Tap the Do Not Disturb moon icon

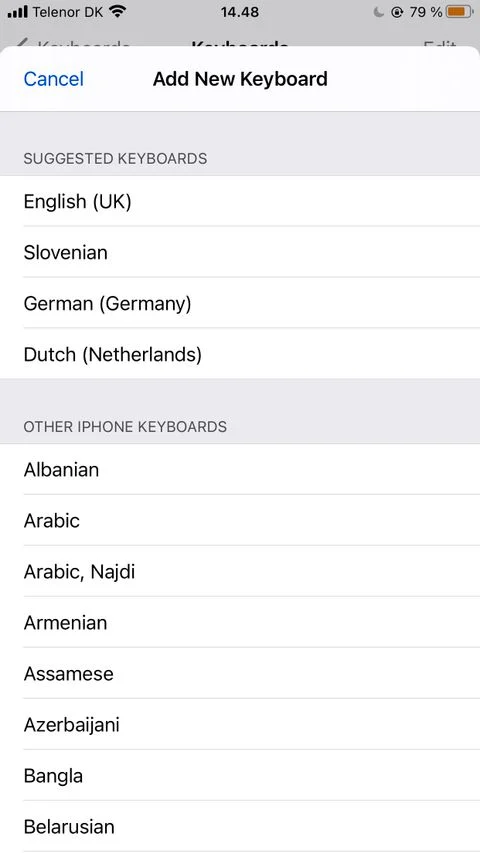379,11
